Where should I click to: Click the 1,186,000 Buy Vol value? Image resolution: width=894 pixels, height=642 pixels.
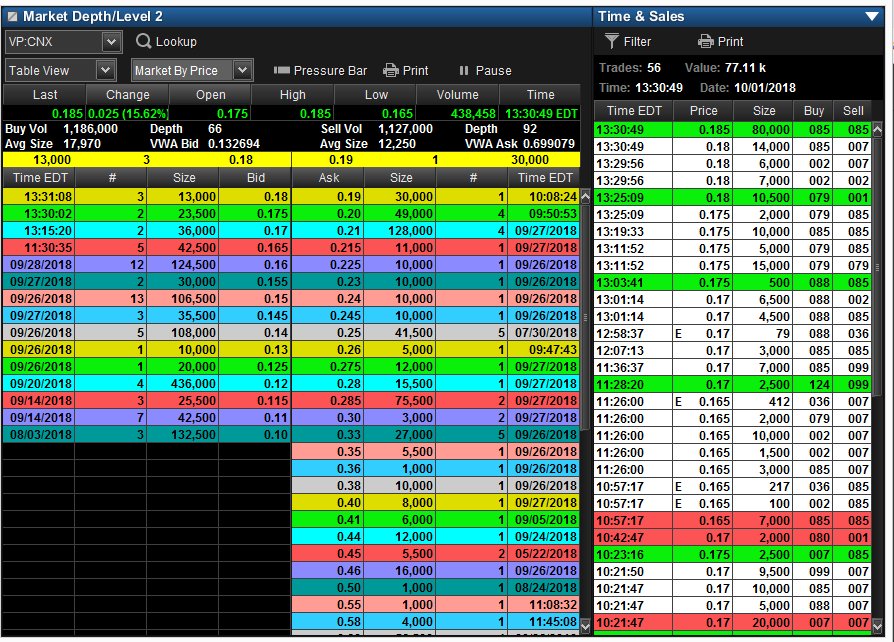pos(90,129)
